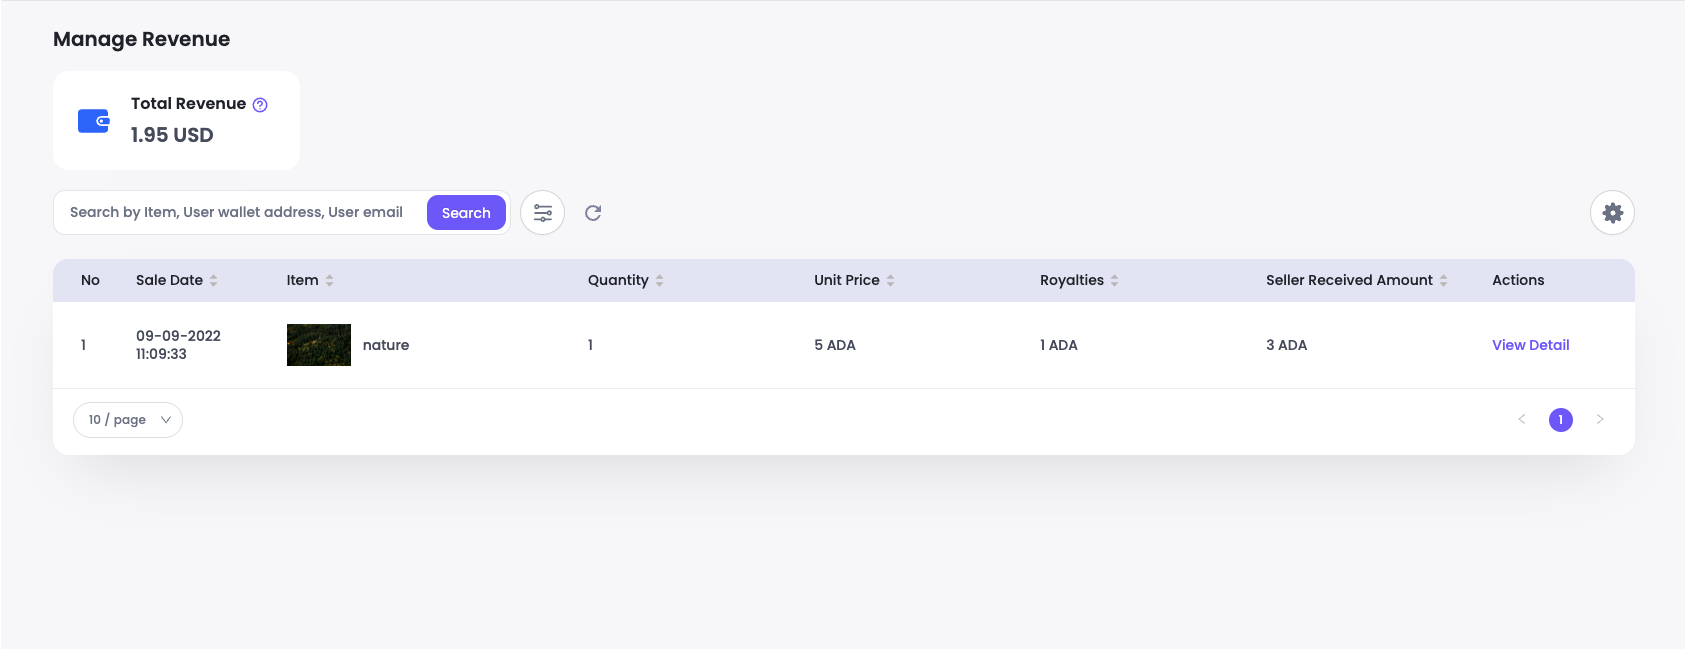Click the 'Actions' column header

click(x=1518, y=281)
